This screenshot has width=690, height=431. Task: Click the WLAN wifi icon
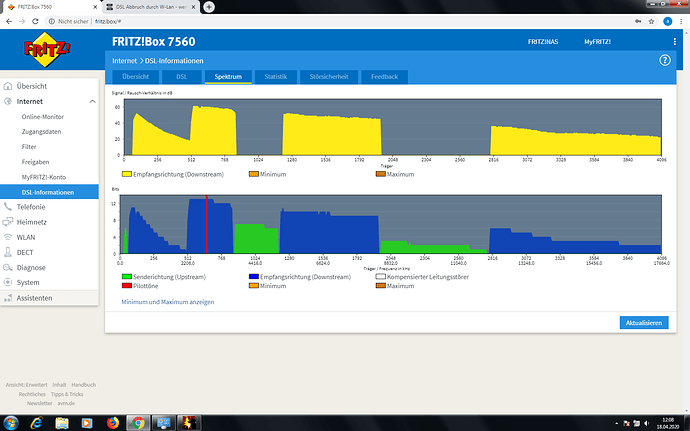pos(7,237)
